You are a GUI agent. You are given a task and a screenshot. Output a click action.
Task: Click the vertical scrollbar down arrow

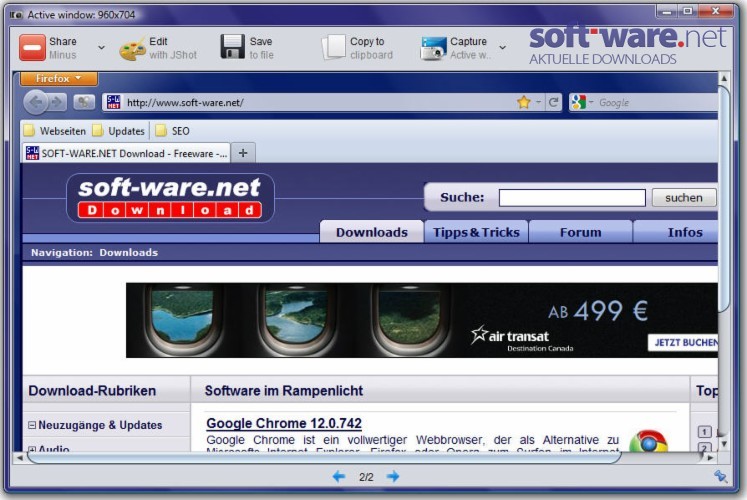(724, 444)
